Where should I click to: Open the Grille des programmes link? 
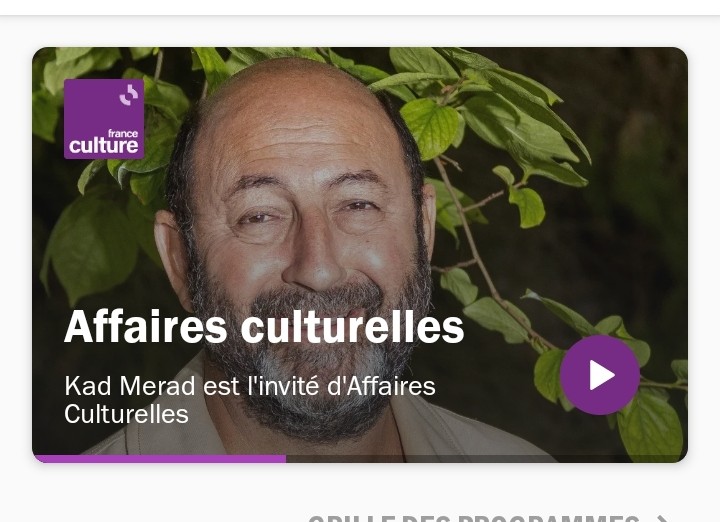(x=473, y=519)
